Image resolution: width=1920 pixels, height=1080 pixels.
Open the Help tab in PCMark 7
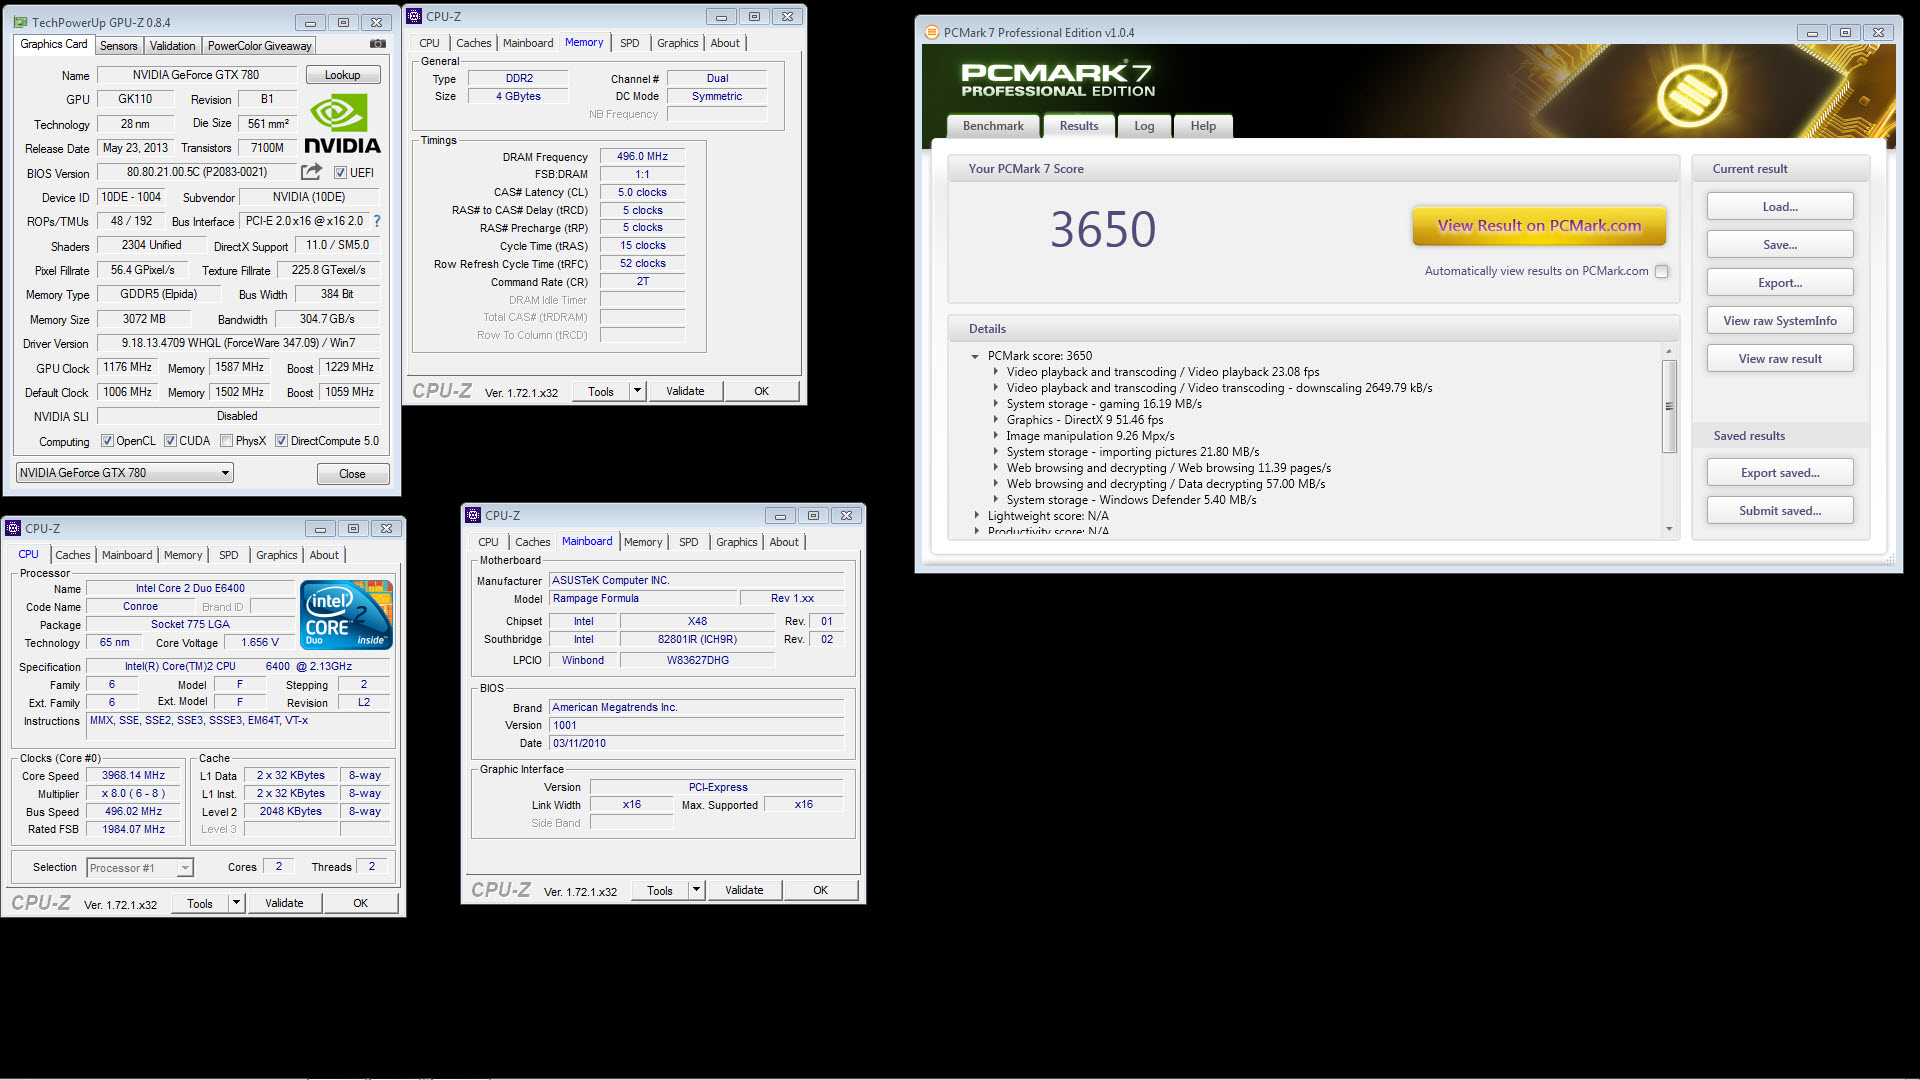1203,126
